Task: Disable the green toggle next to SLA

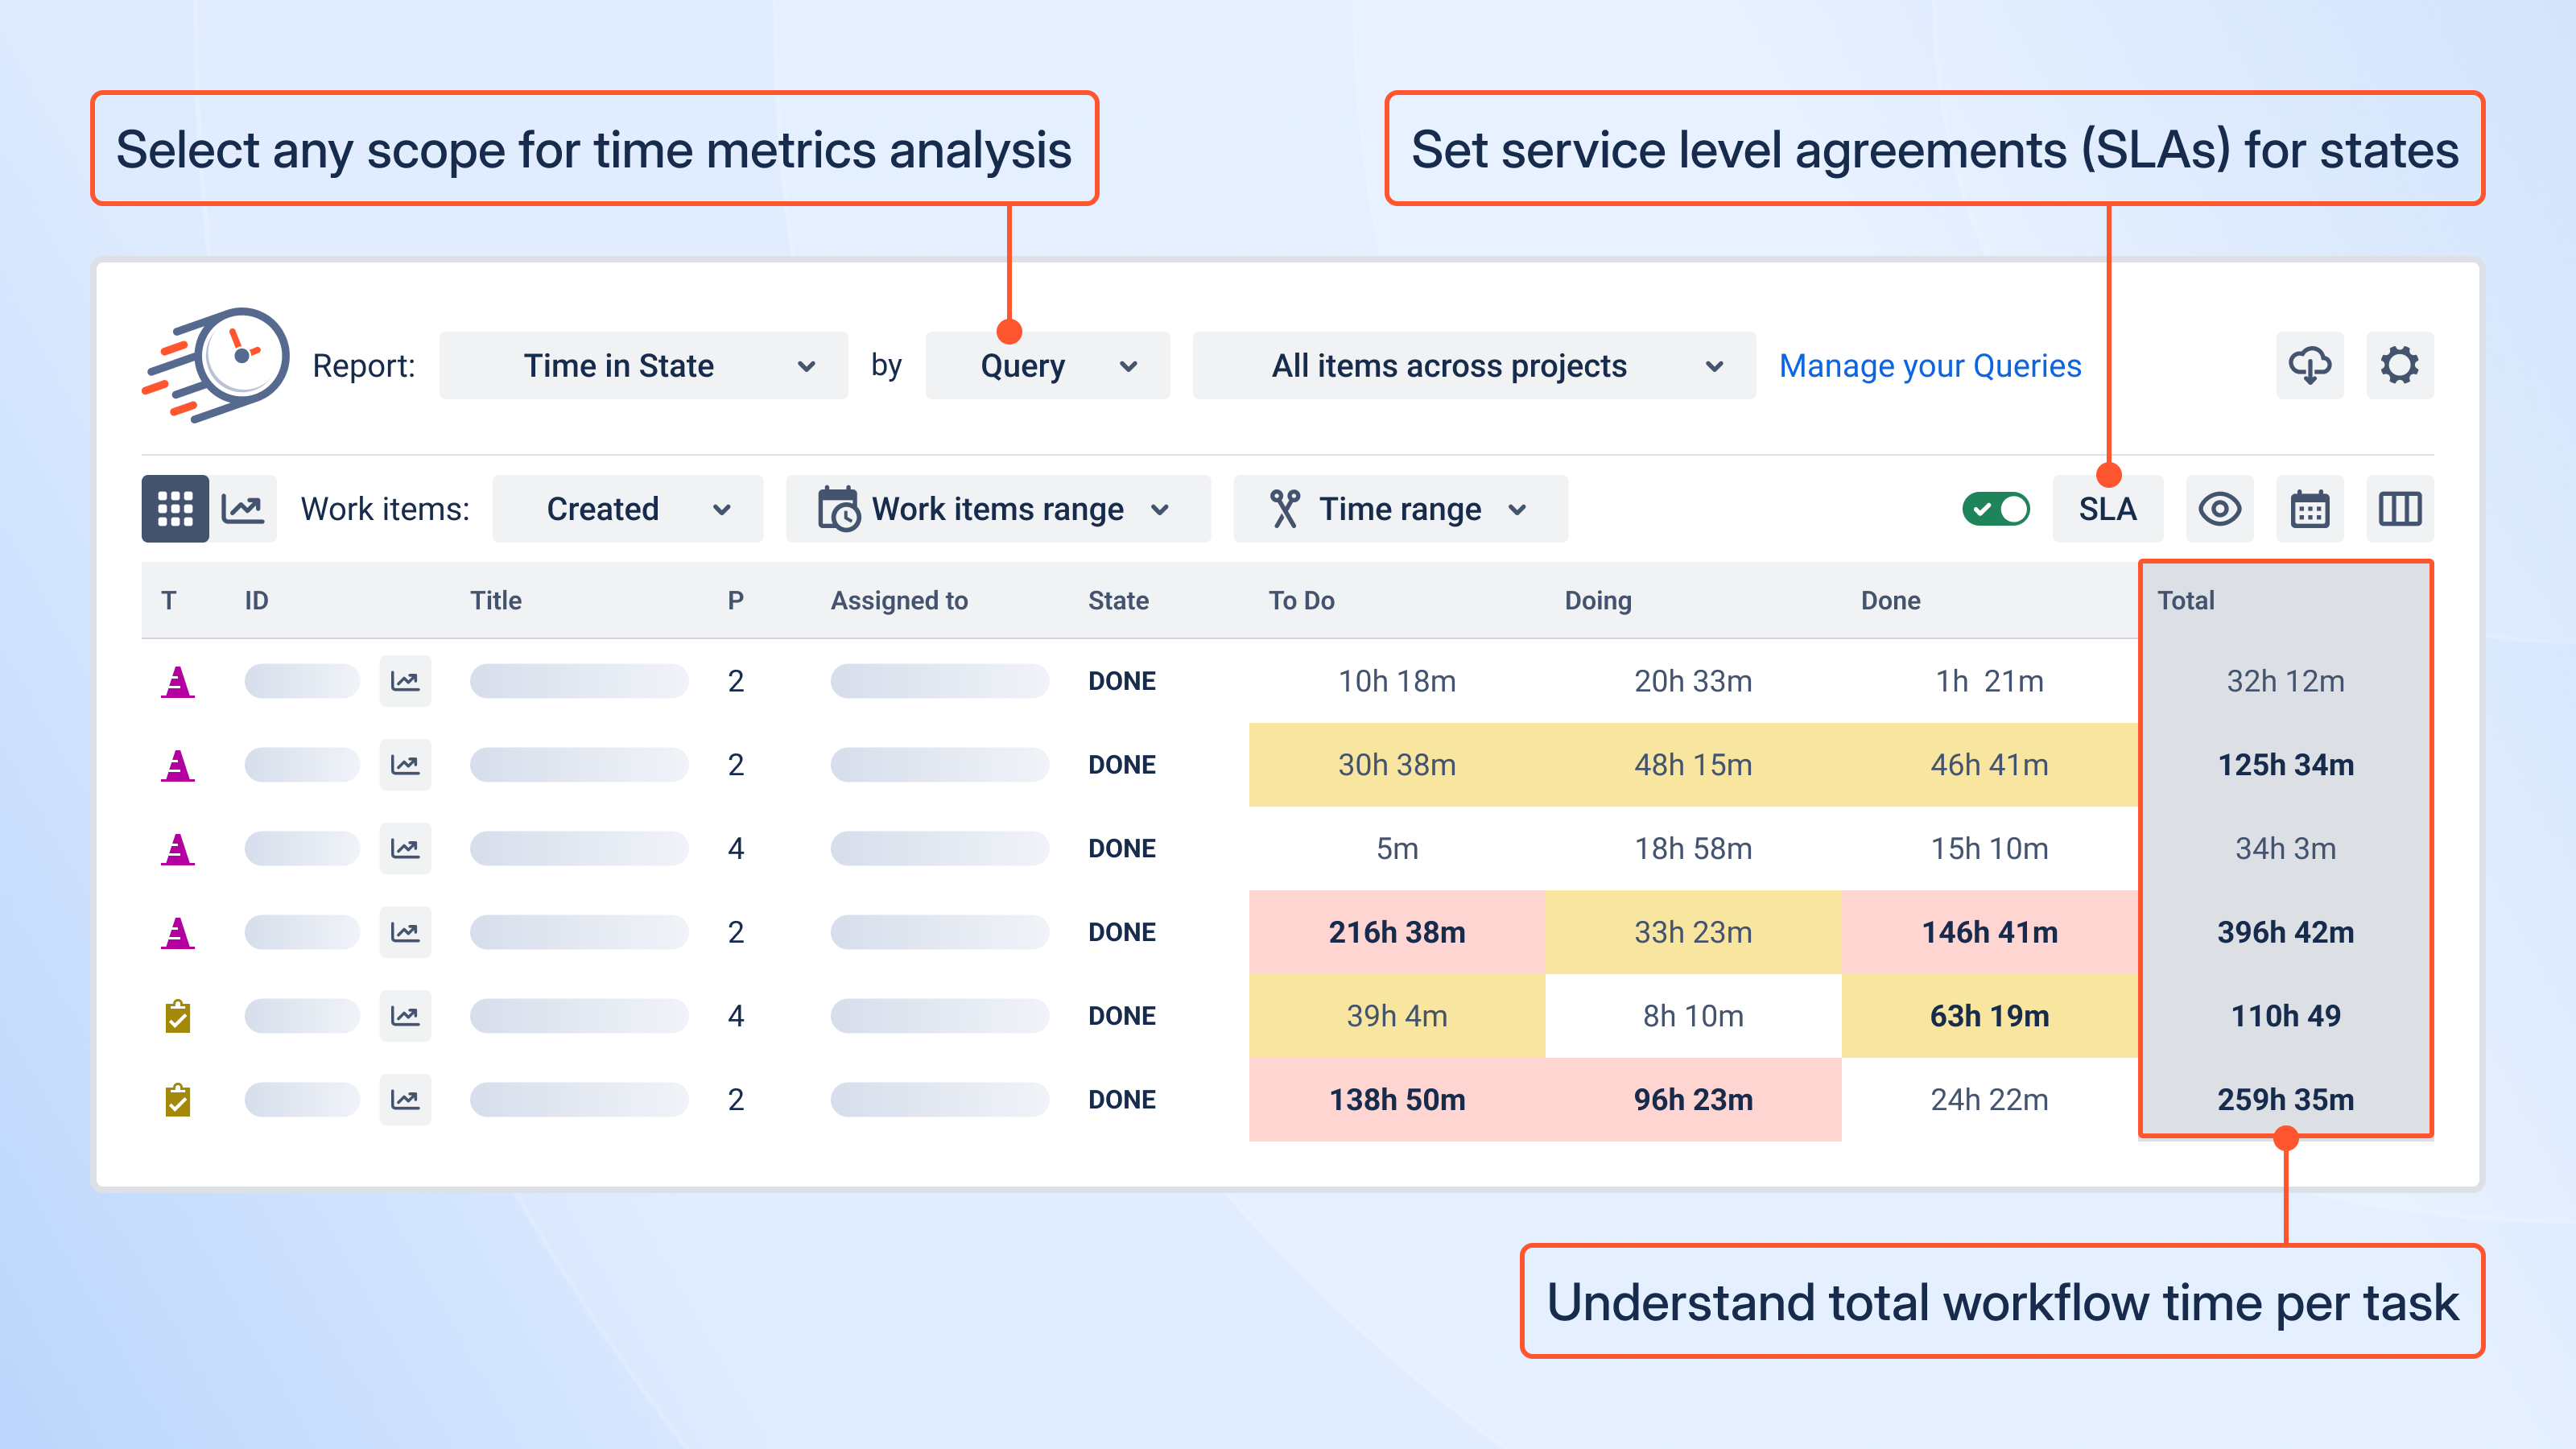Action: click(1996, 508)
